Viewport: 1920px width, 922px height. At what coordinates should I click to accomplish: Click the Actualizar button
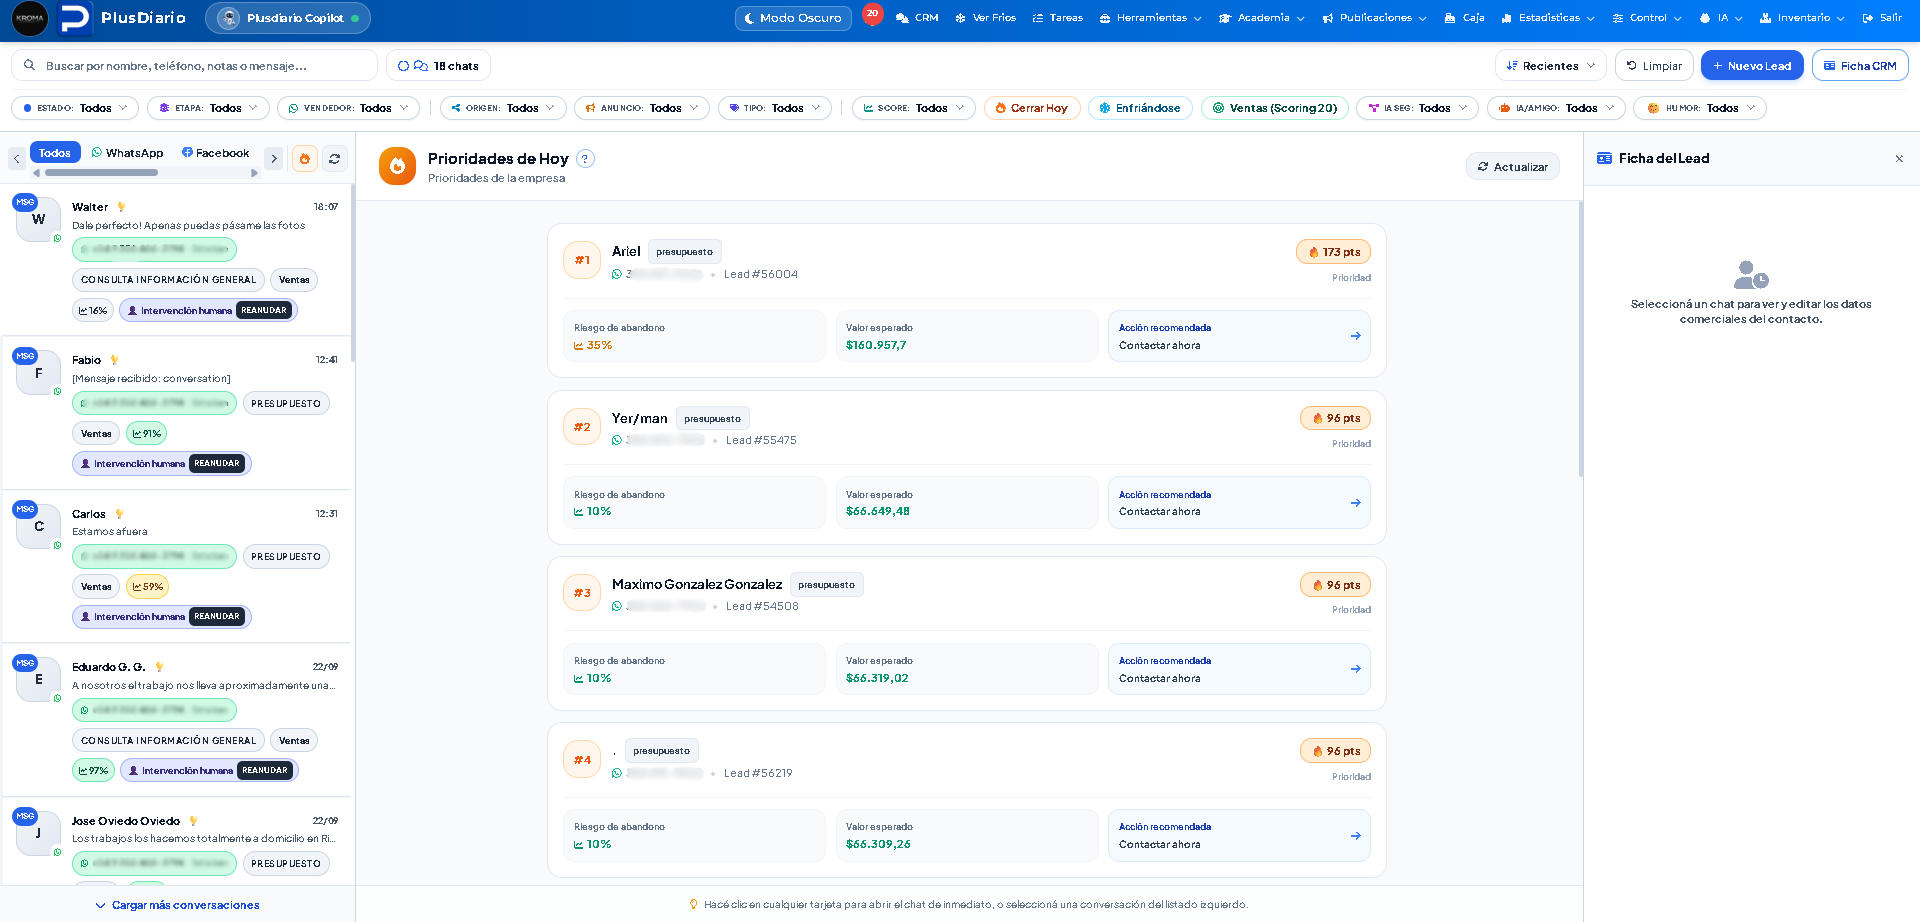tap(1512, 167)
